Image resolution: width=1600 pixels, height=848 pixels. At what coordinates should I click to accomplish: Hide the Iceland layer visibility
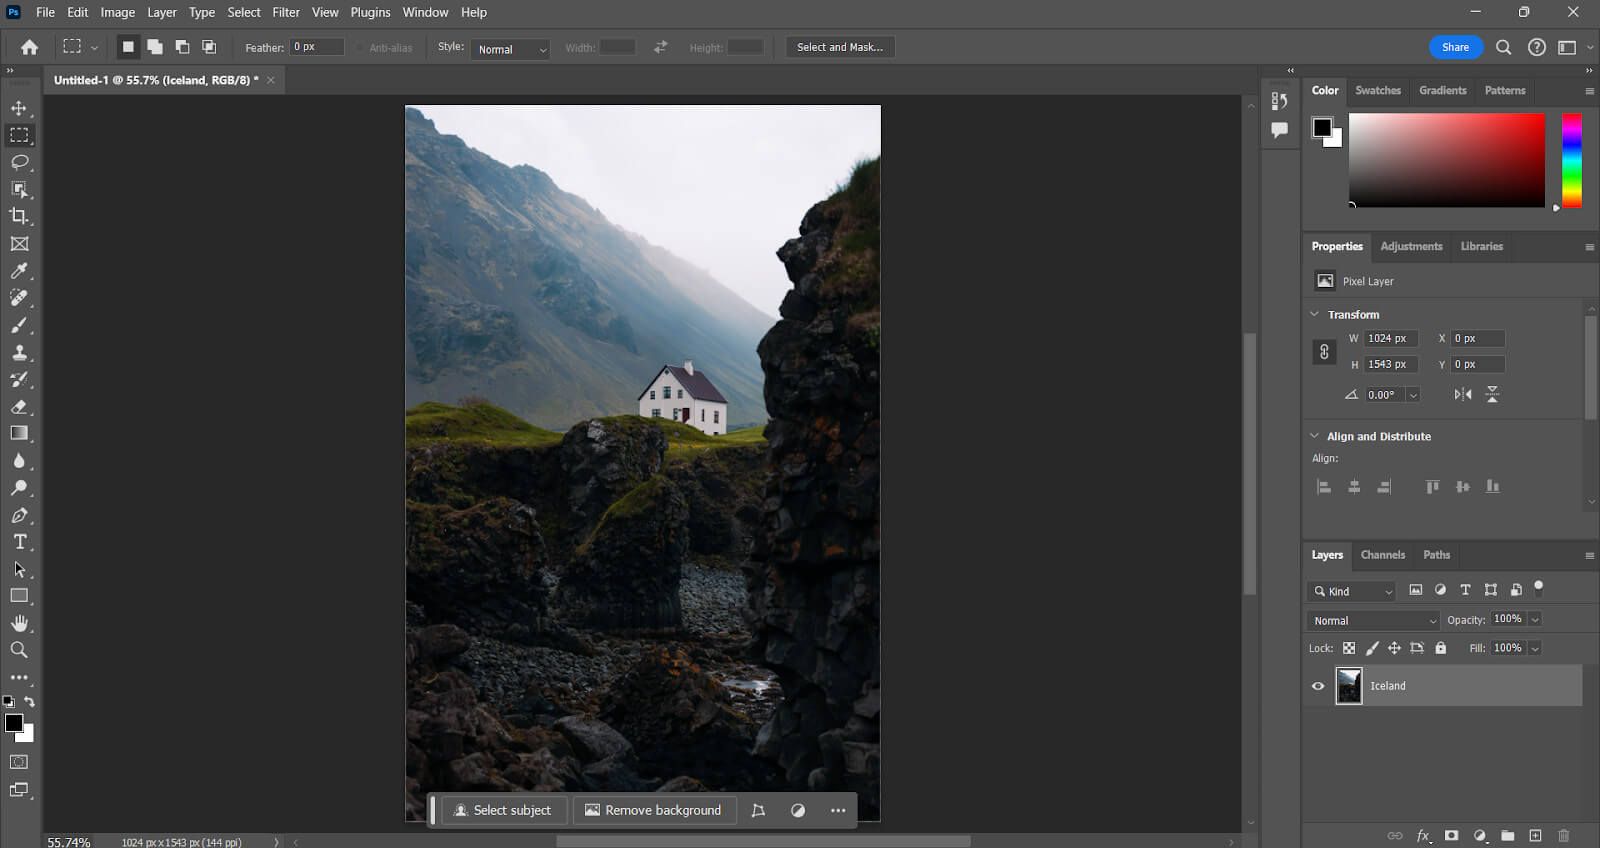coord(1318,686)
